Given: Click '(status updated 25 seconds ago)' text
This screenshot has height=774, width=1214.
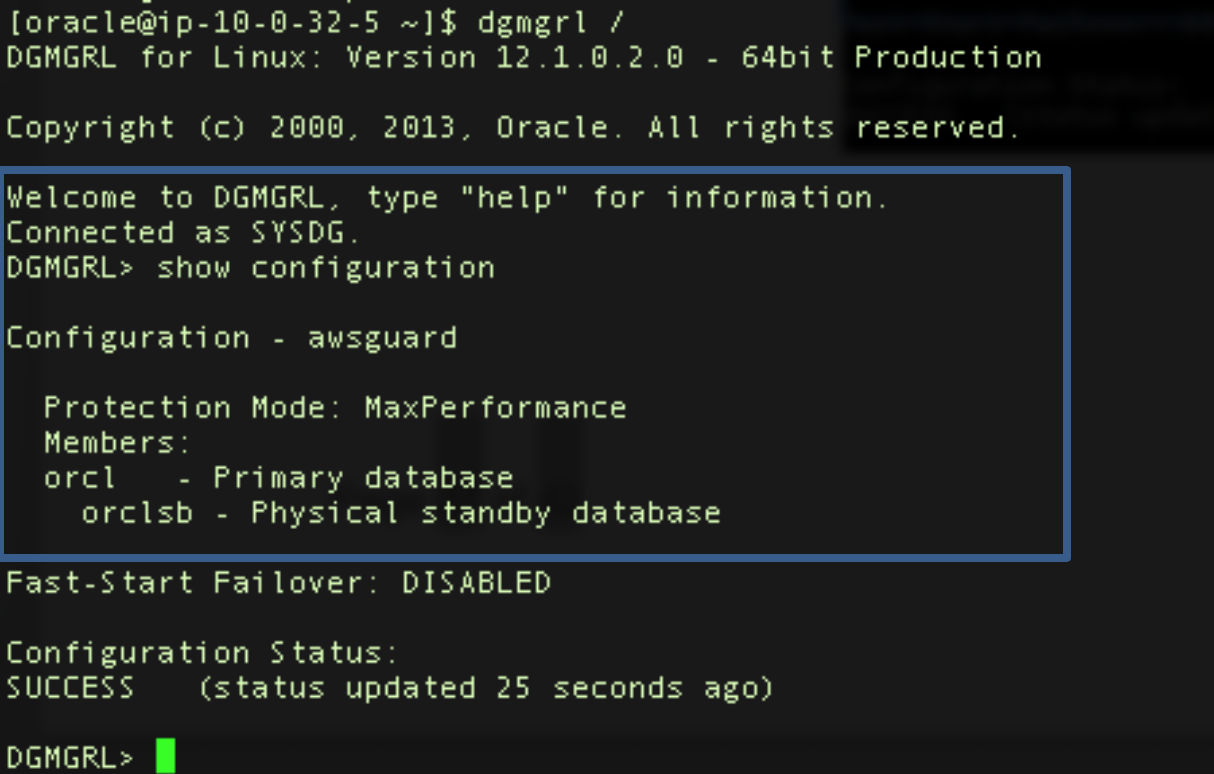Looking at the screenshot, I should pos(485,688).
